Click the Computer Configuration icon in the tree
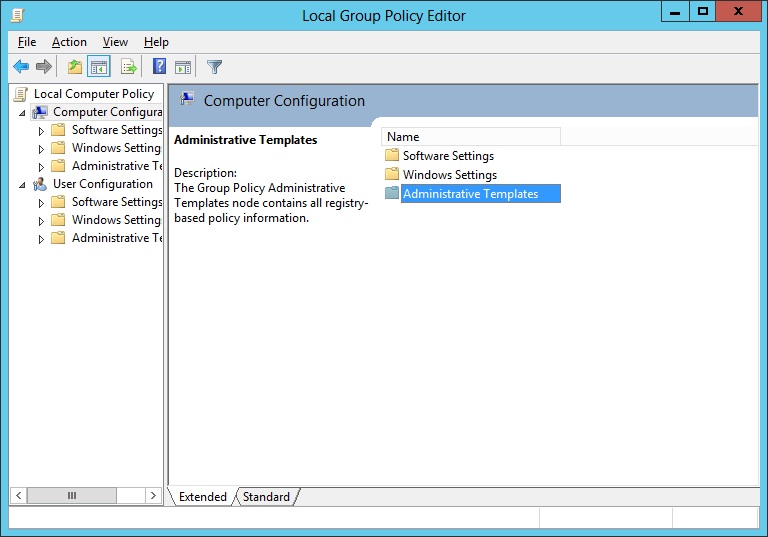 pyautogui.click(x=40, y=112)
